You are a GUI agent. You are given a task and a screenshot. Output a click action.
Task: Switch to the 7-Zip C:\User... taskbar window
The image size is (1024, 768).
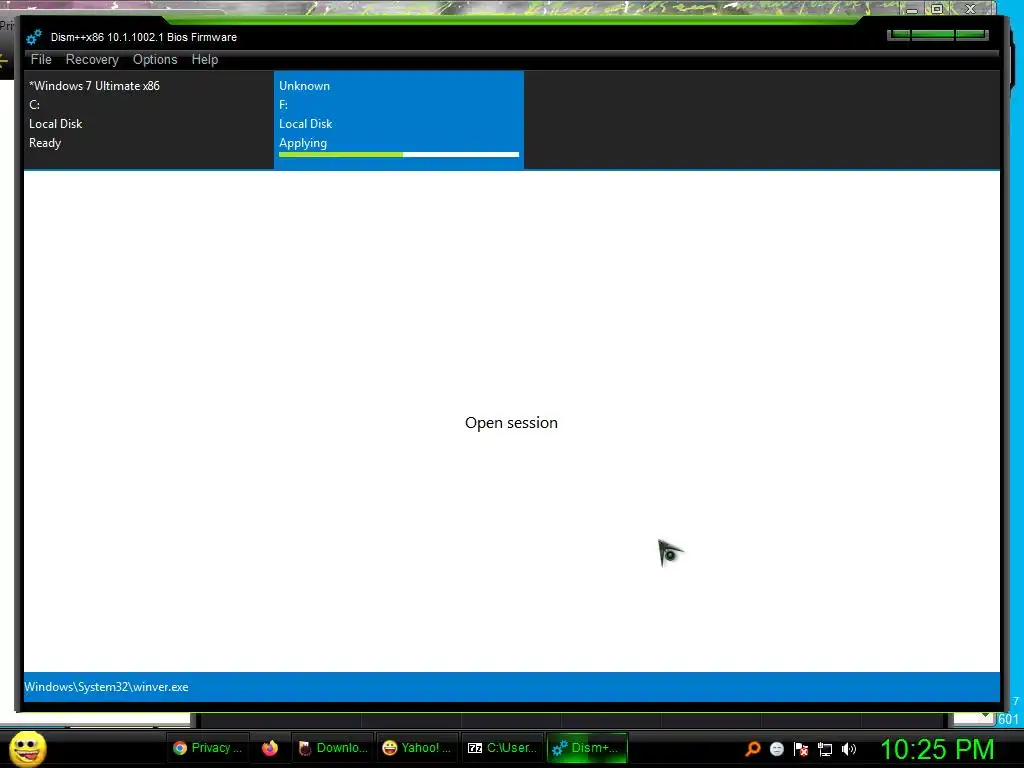coord(502,748)
